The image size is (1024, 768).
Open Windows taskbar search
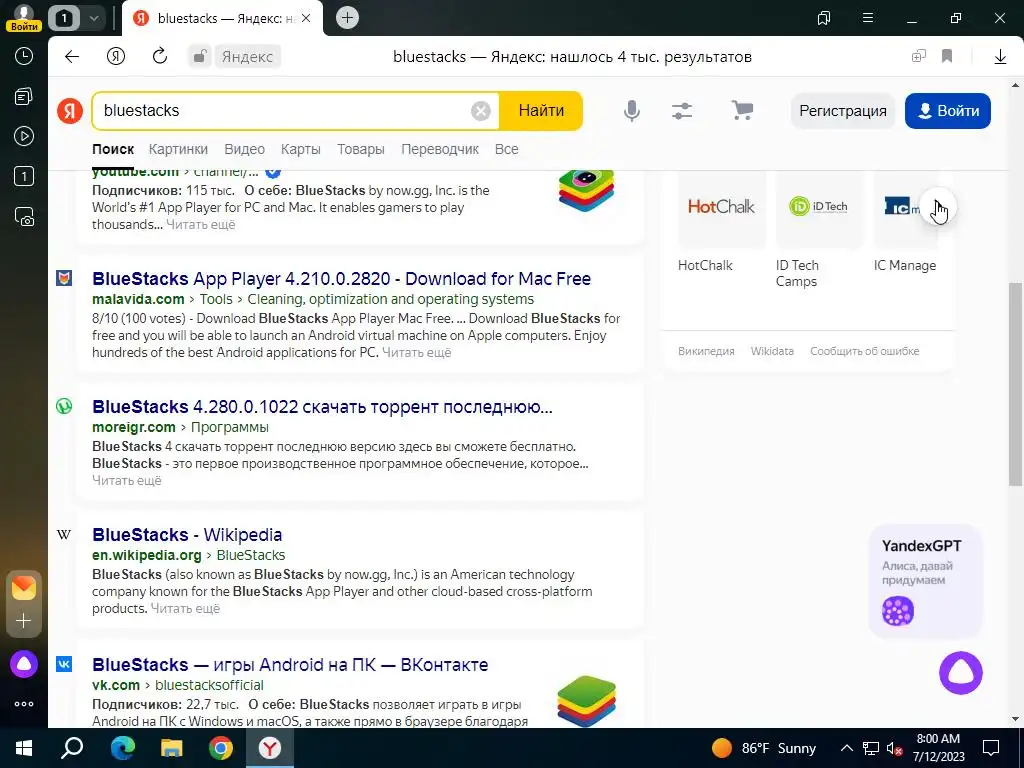[x=72, y=748]
